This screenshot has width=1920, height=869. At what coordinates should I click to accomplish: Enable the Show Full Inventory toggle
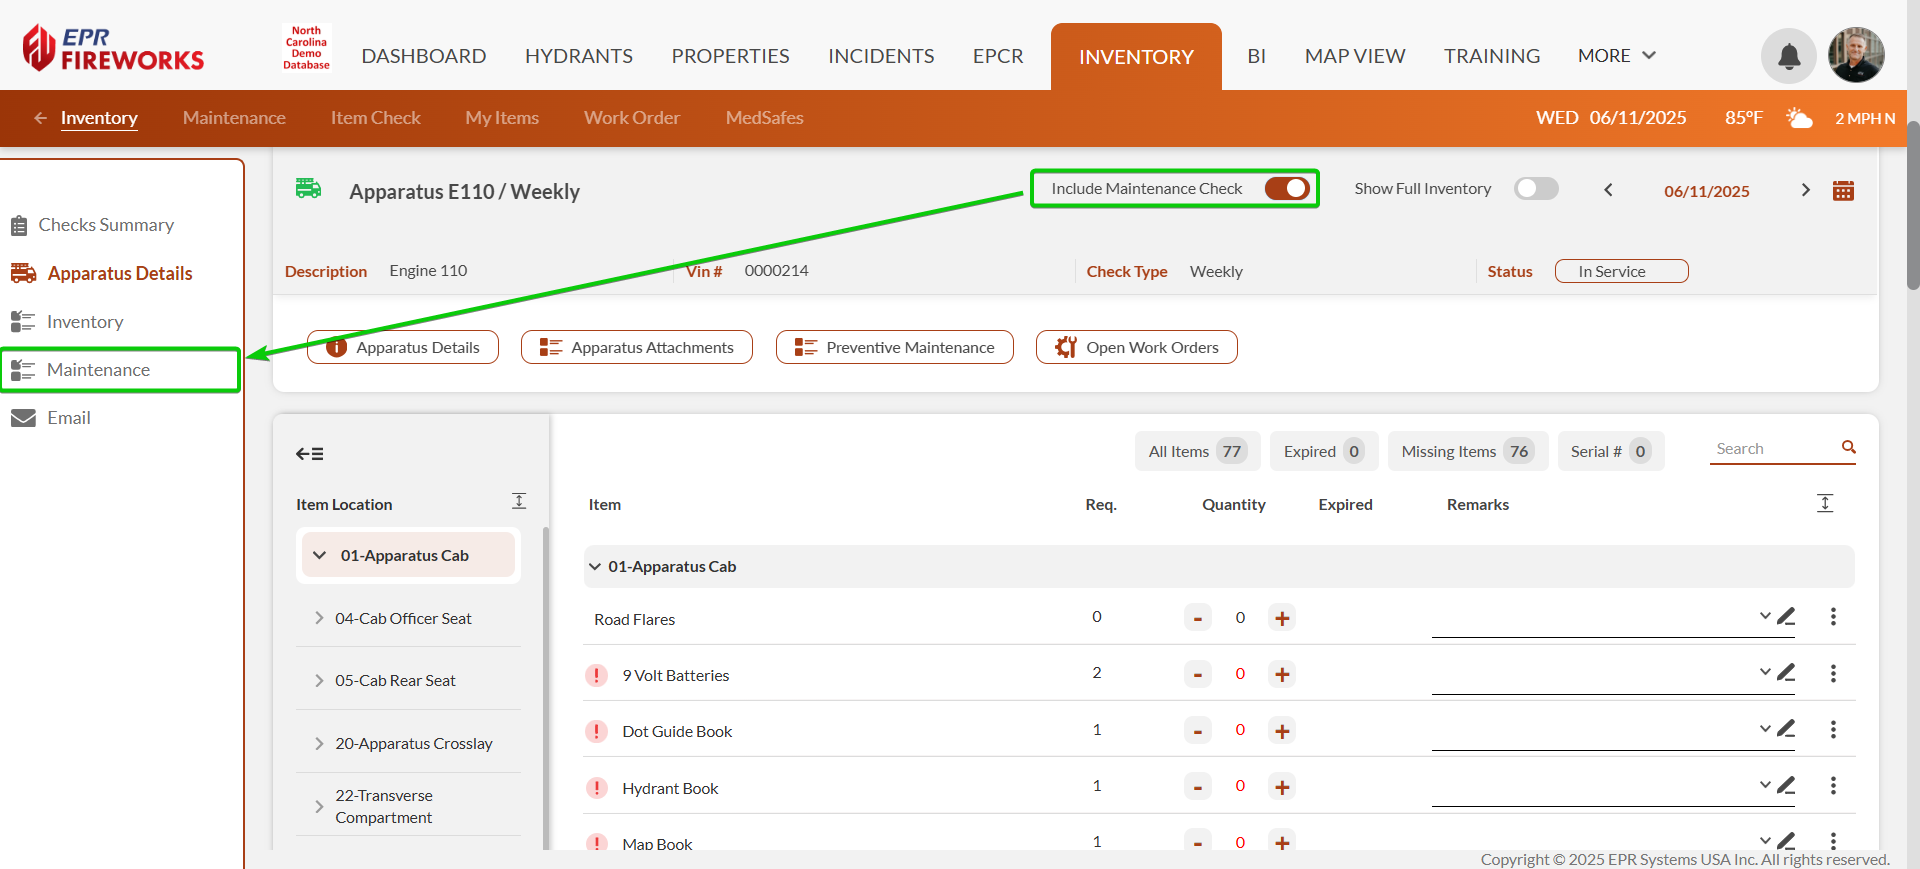pos(1535,189)
